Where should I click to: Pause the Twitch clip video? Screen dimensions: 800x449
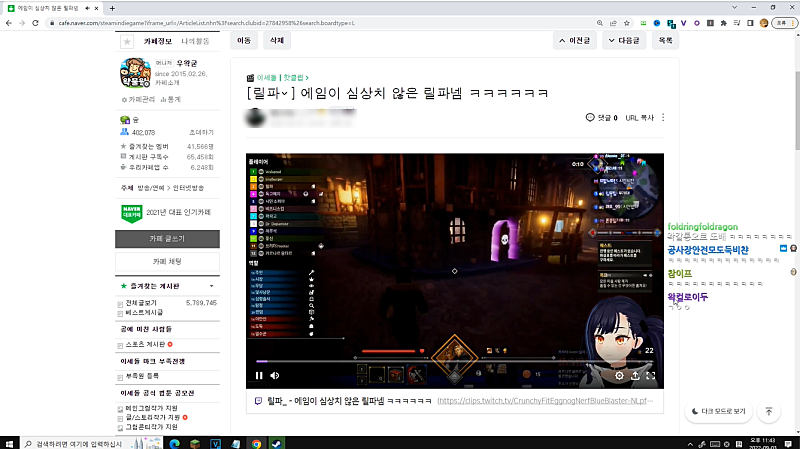[x=259, y=376]
